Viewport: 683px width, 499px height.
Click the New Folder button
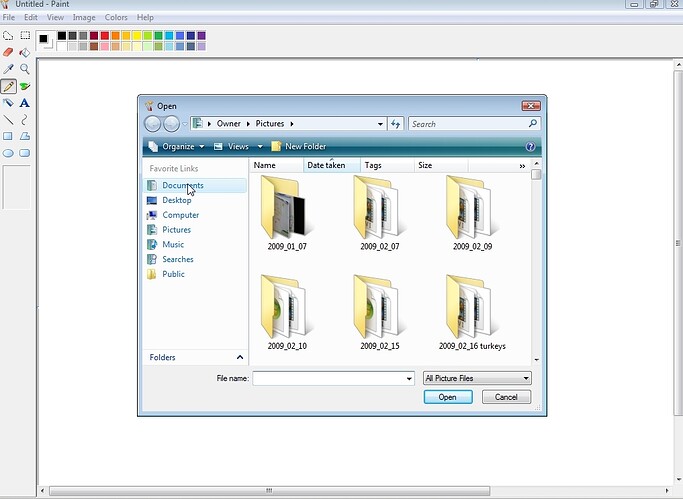(299, 147)
